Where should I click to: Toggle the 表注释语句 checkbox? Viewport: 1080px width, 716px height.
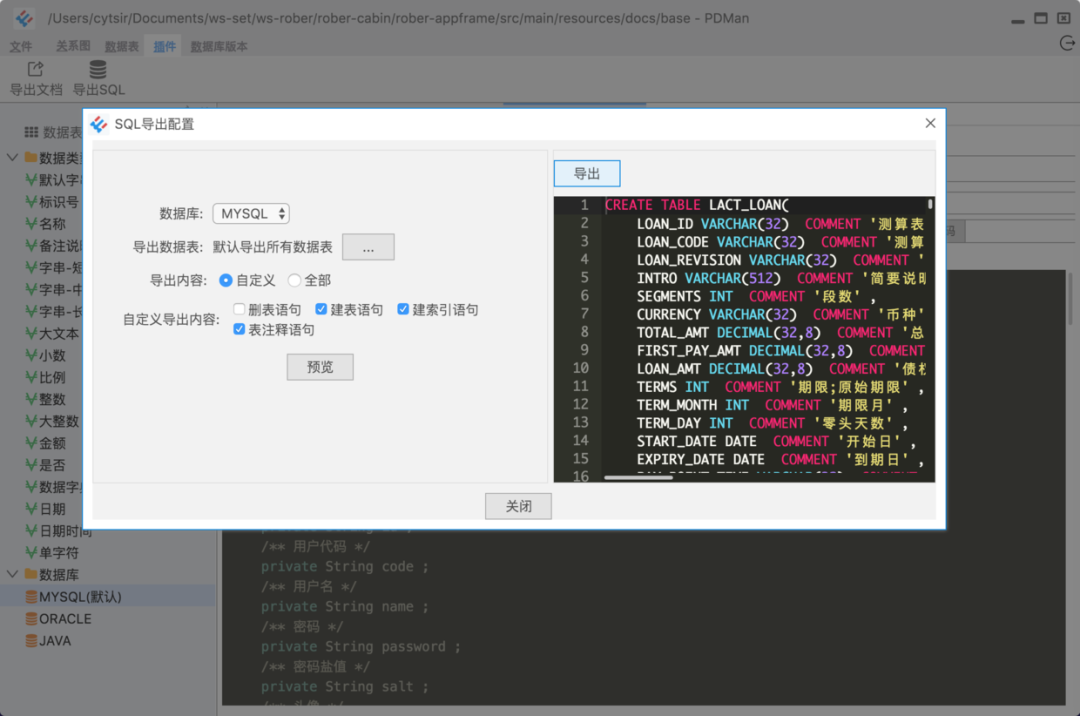coord(239,329)
